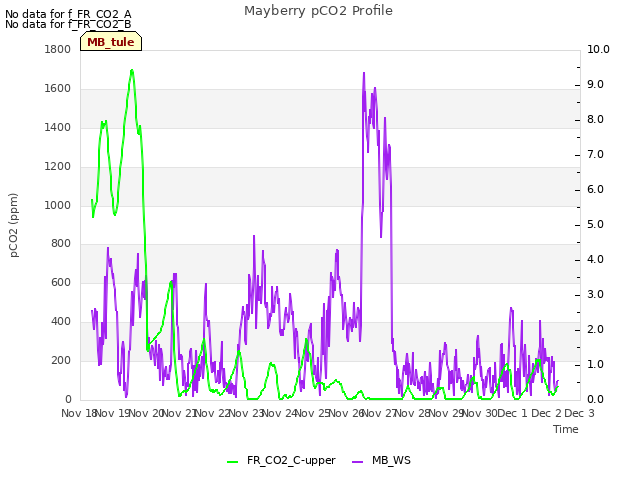Select the Mayberry pCO2 Profile title
The image size is (640, 480).
(x=318, y=11)
